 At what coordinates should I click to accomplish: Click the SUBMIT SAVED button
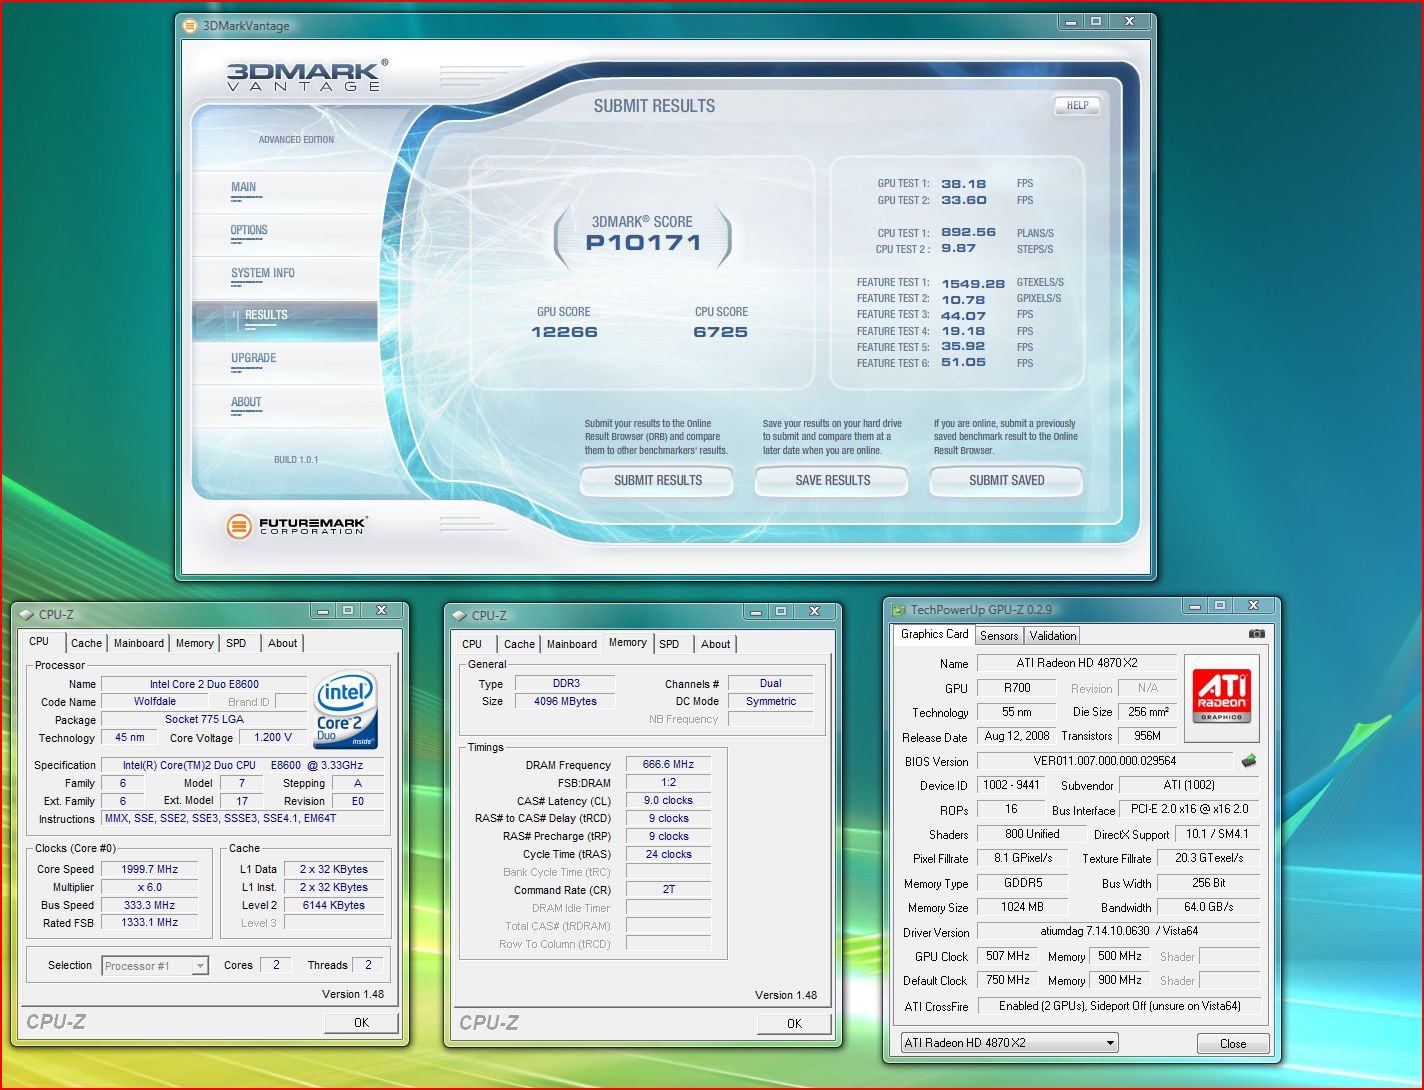point(1006,480)
